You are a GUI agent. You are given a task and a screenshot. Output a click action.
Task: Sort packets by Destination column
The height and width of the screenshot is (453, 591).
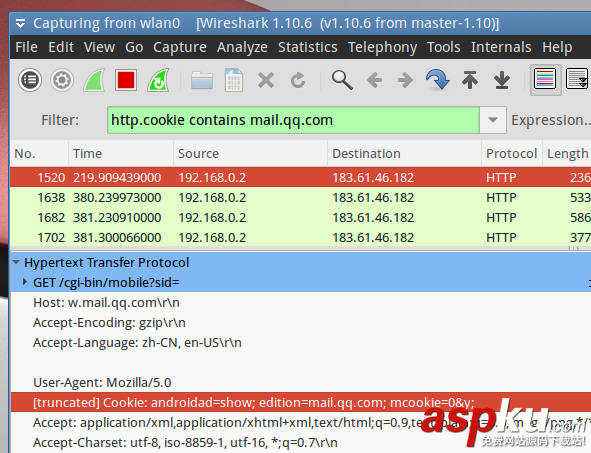click(404, 153)
